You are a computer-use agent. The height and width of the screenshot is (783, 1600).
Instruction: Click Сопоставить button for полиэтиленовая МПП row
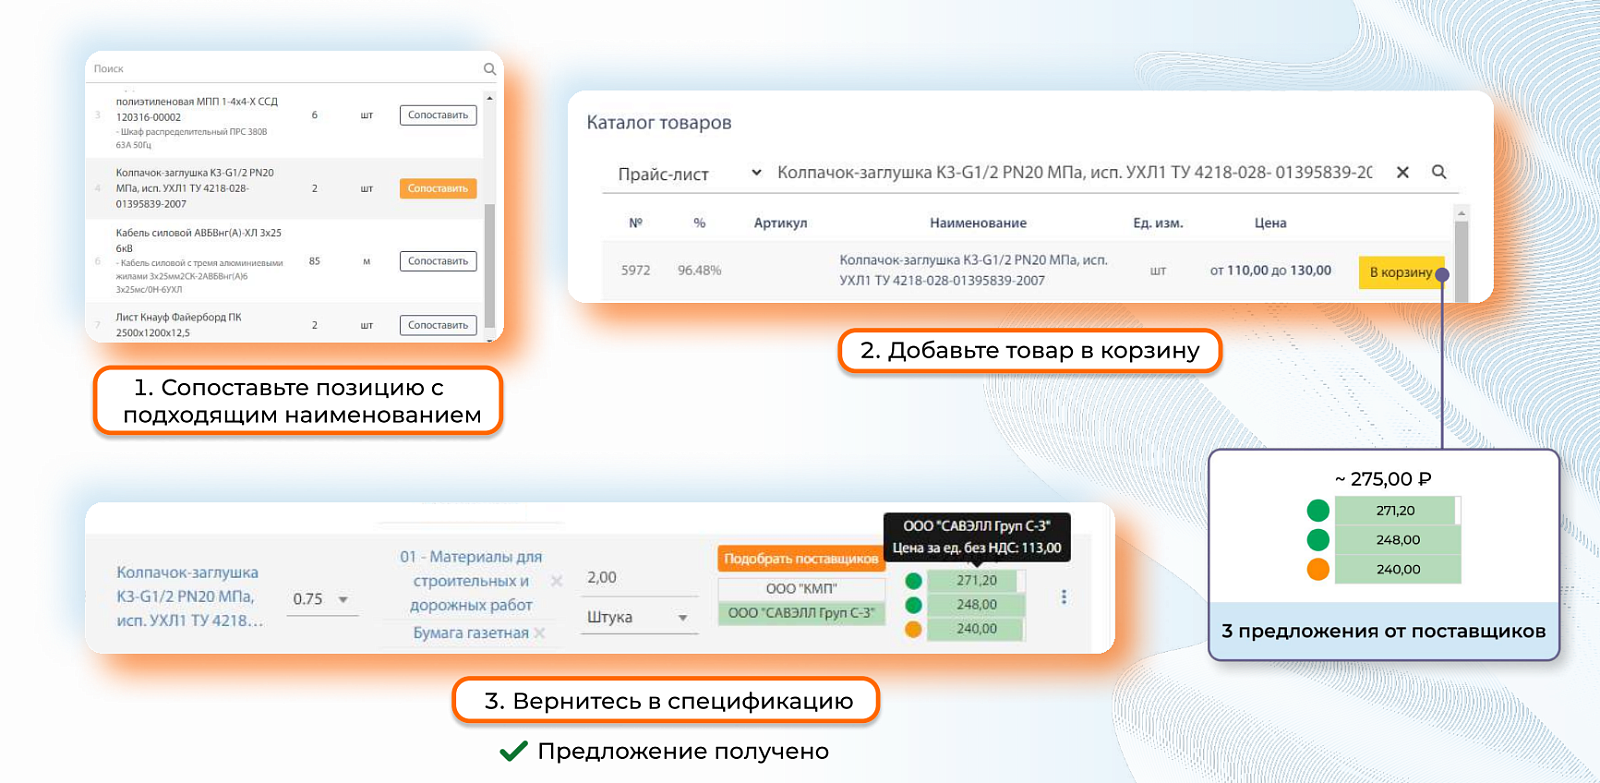pos(438,115)
